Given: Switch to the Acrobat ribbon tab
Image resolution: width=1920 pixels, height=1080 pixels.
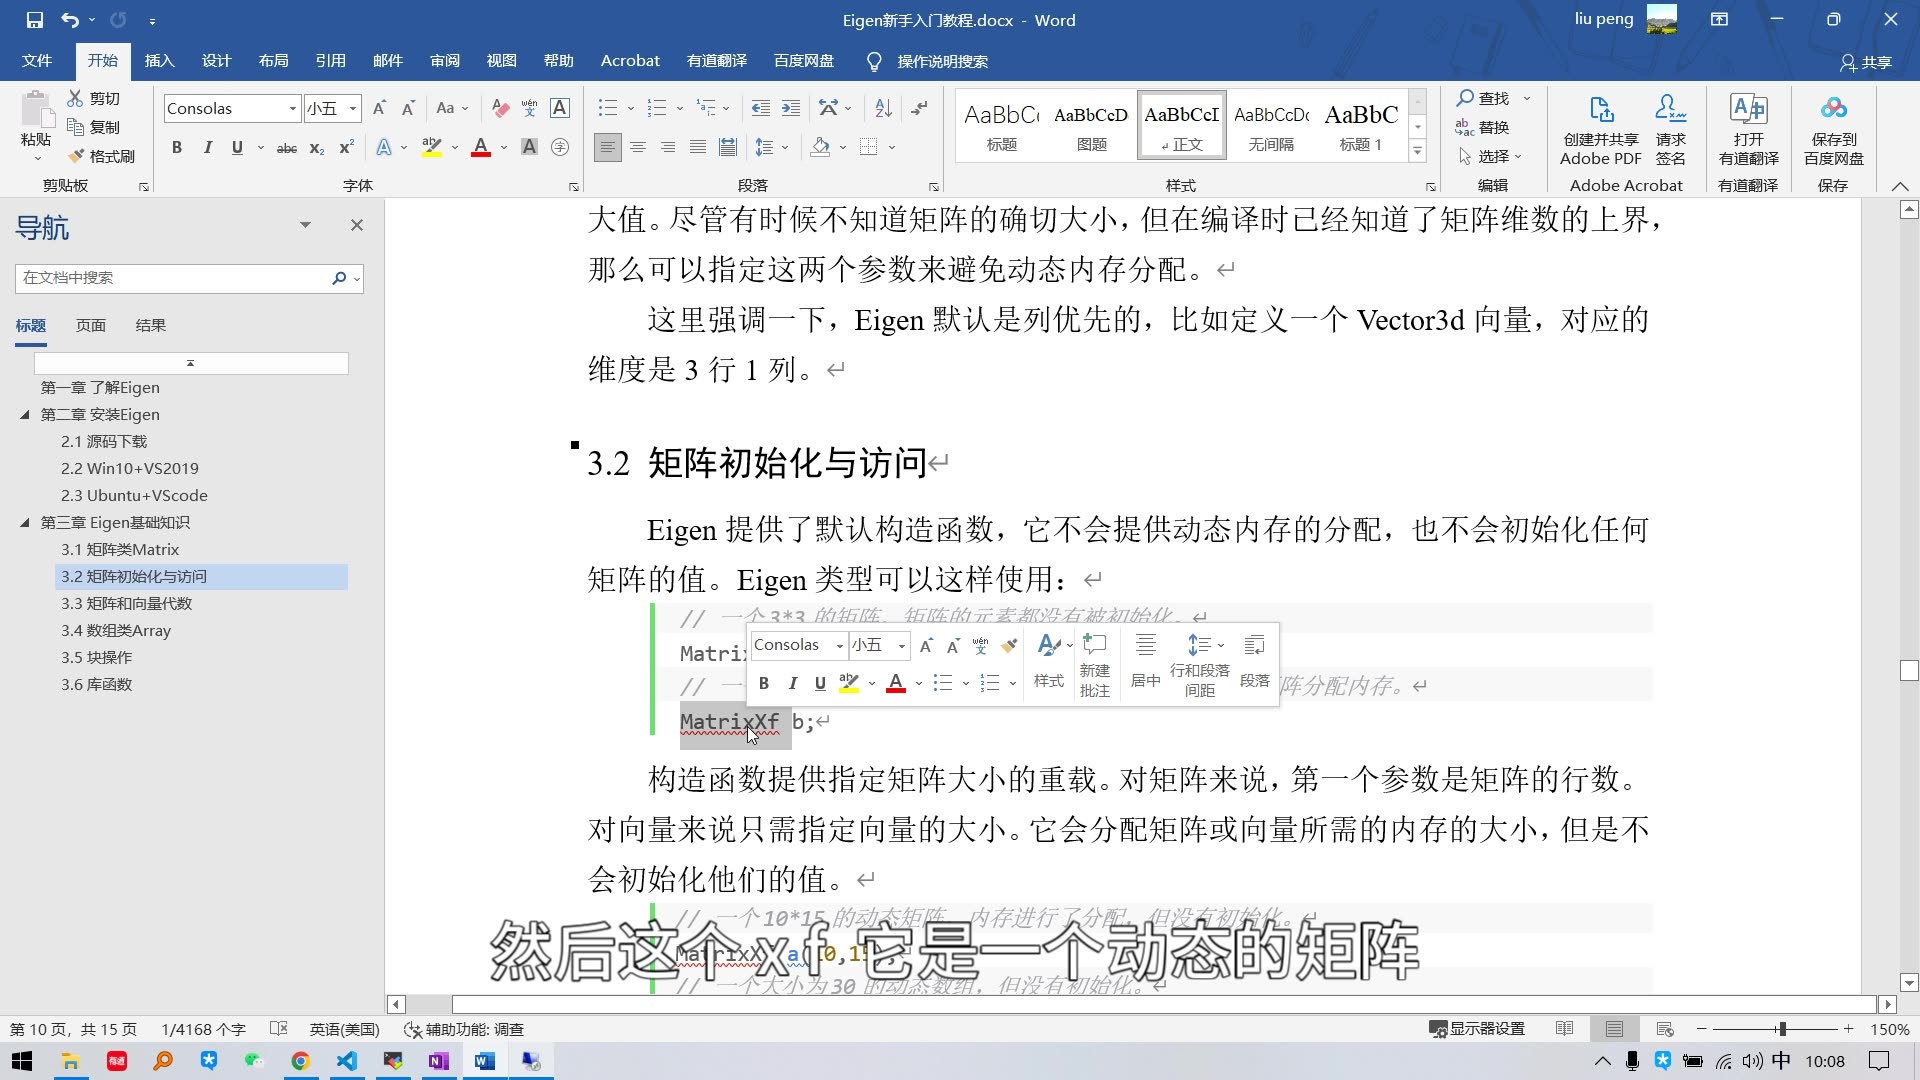Looking at the screenshot, I should tap(630, 61).
